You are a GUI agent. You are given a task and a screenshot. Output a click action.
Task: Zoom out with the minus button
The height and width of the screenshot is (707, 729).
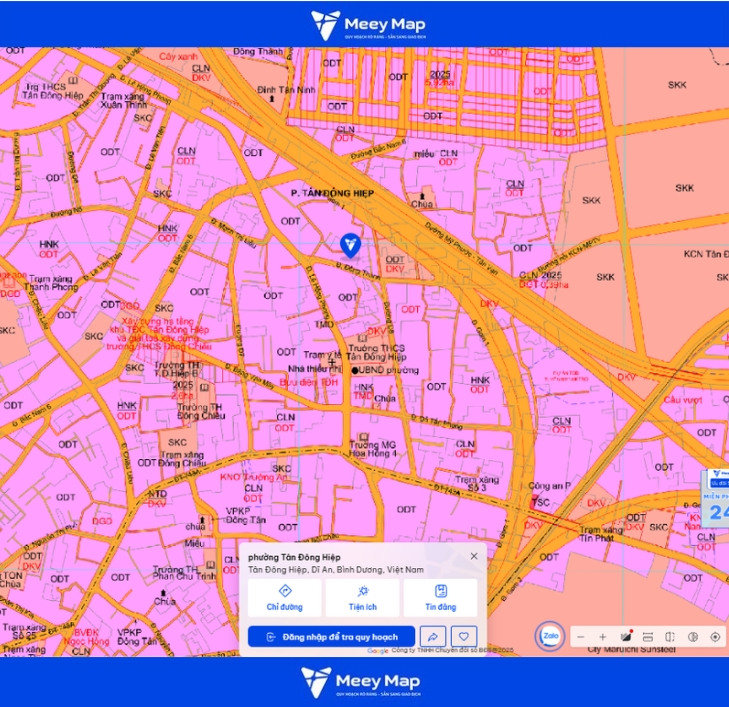click(x=581, y=637)
